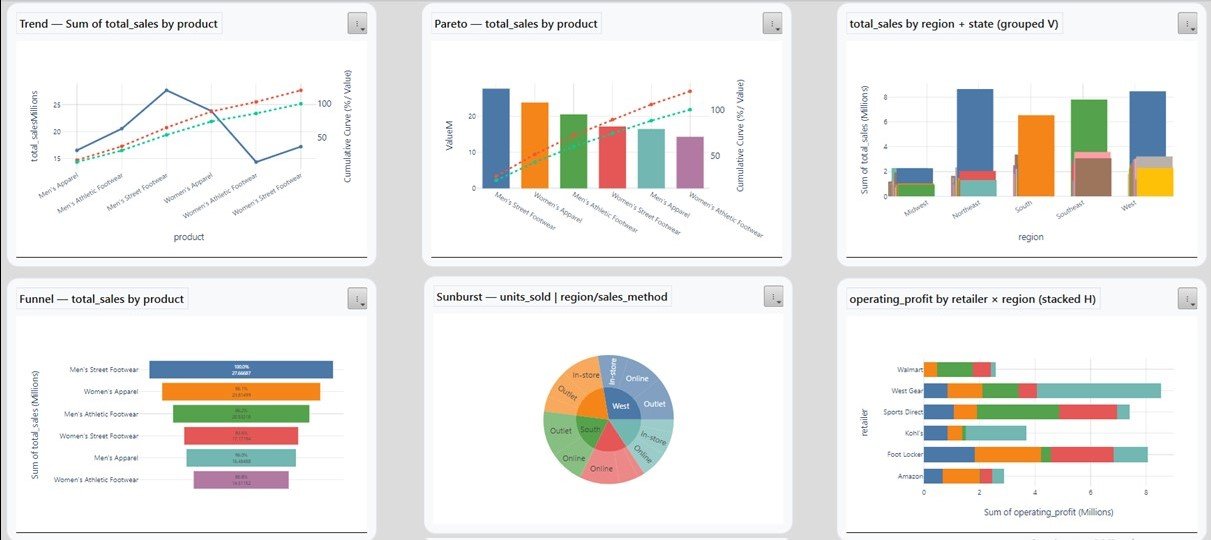
Task: Open options menu for operating_profit chart
Action: pyautogui.click(x=1187, y=299)
